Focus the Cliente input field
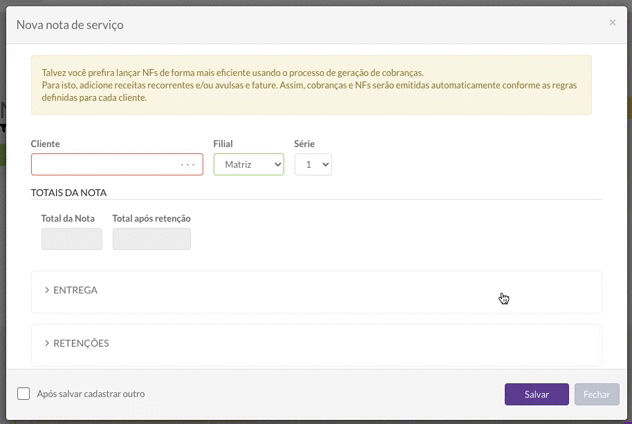Image resolution: width=632 pixels, height=424 pixels. pos(117,164)
